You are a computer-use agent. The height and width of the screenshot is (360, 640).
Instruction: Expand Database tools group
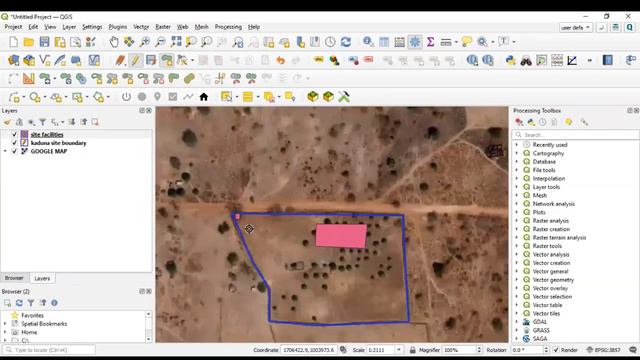(x=517, y=162)
